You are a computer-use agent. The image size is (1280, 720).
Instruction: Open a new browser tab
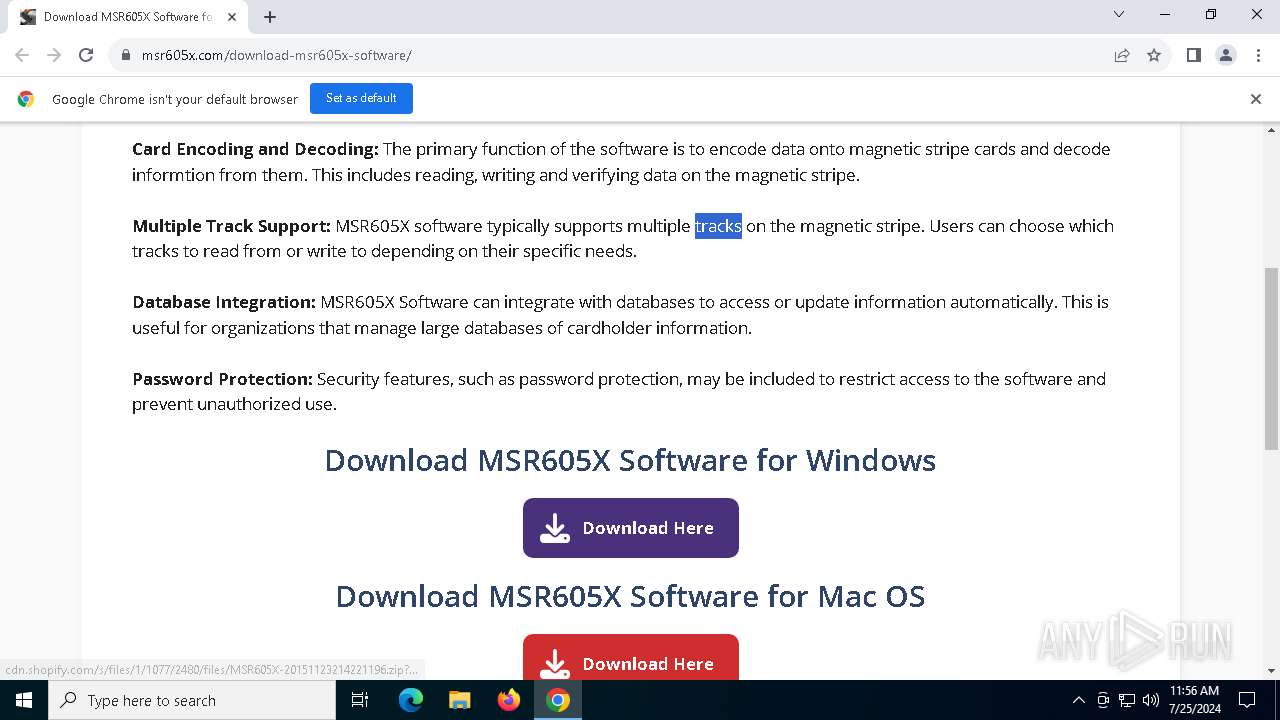click(270, 17)
